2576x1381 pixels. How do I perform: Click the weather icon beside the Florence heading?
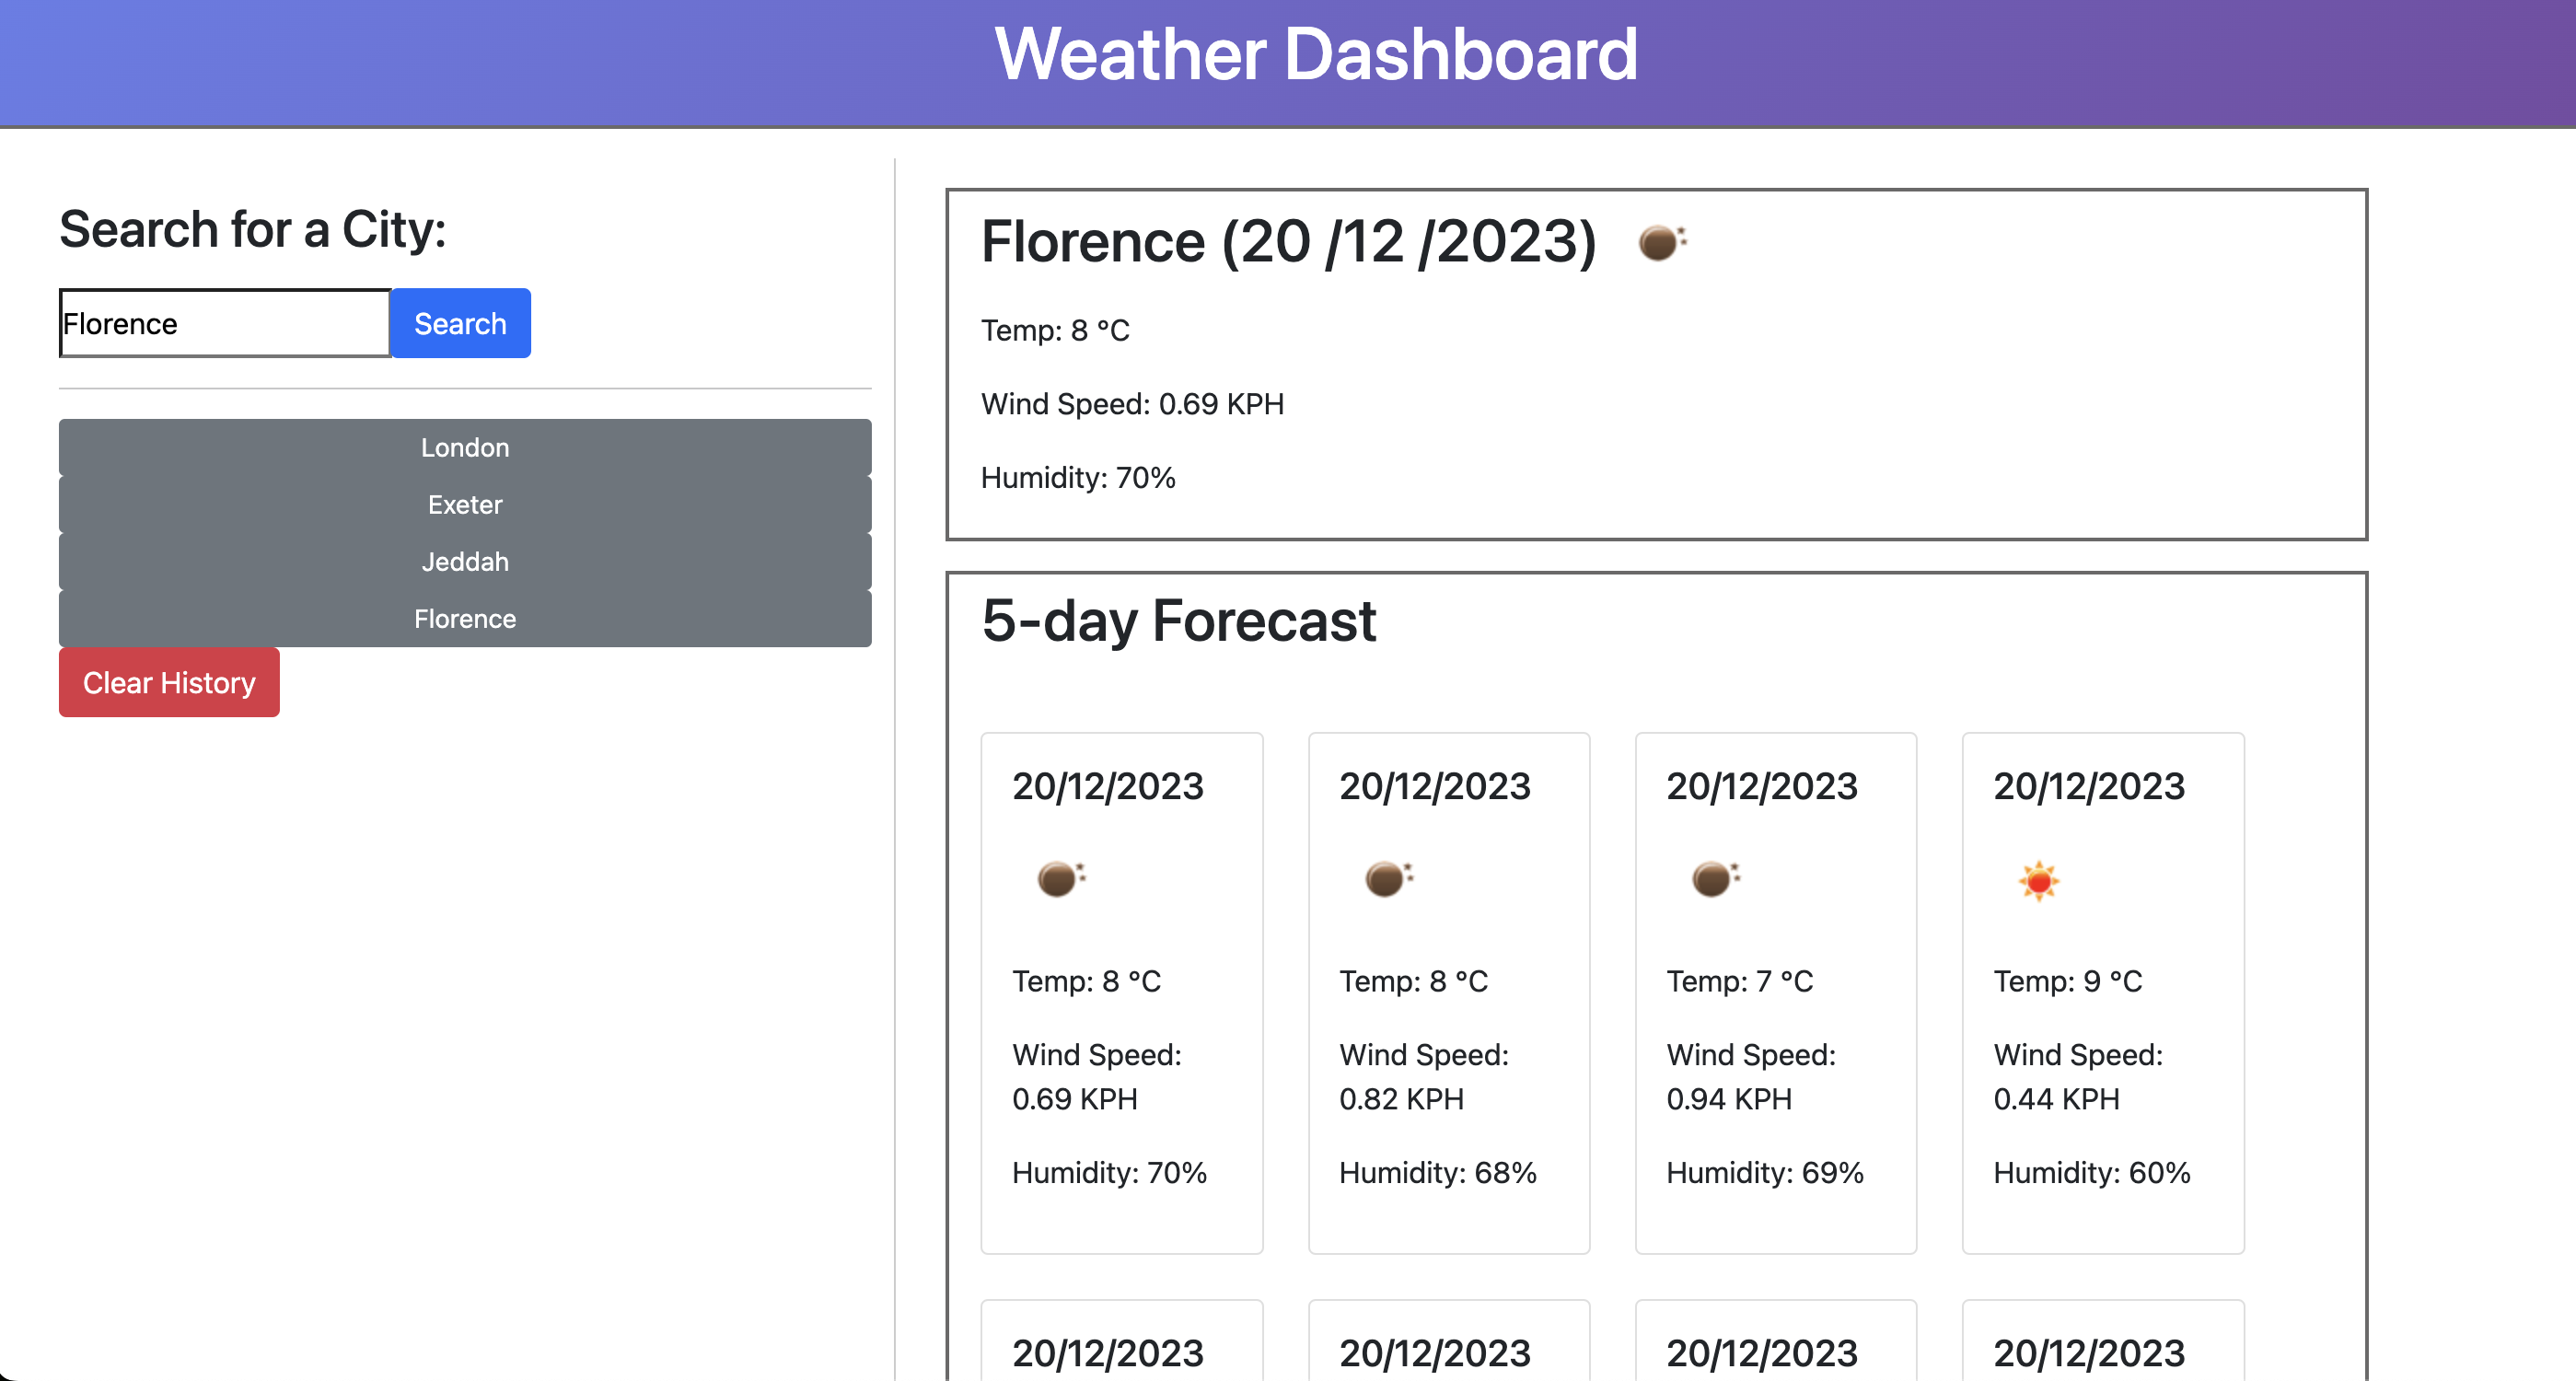(1661, 242)
